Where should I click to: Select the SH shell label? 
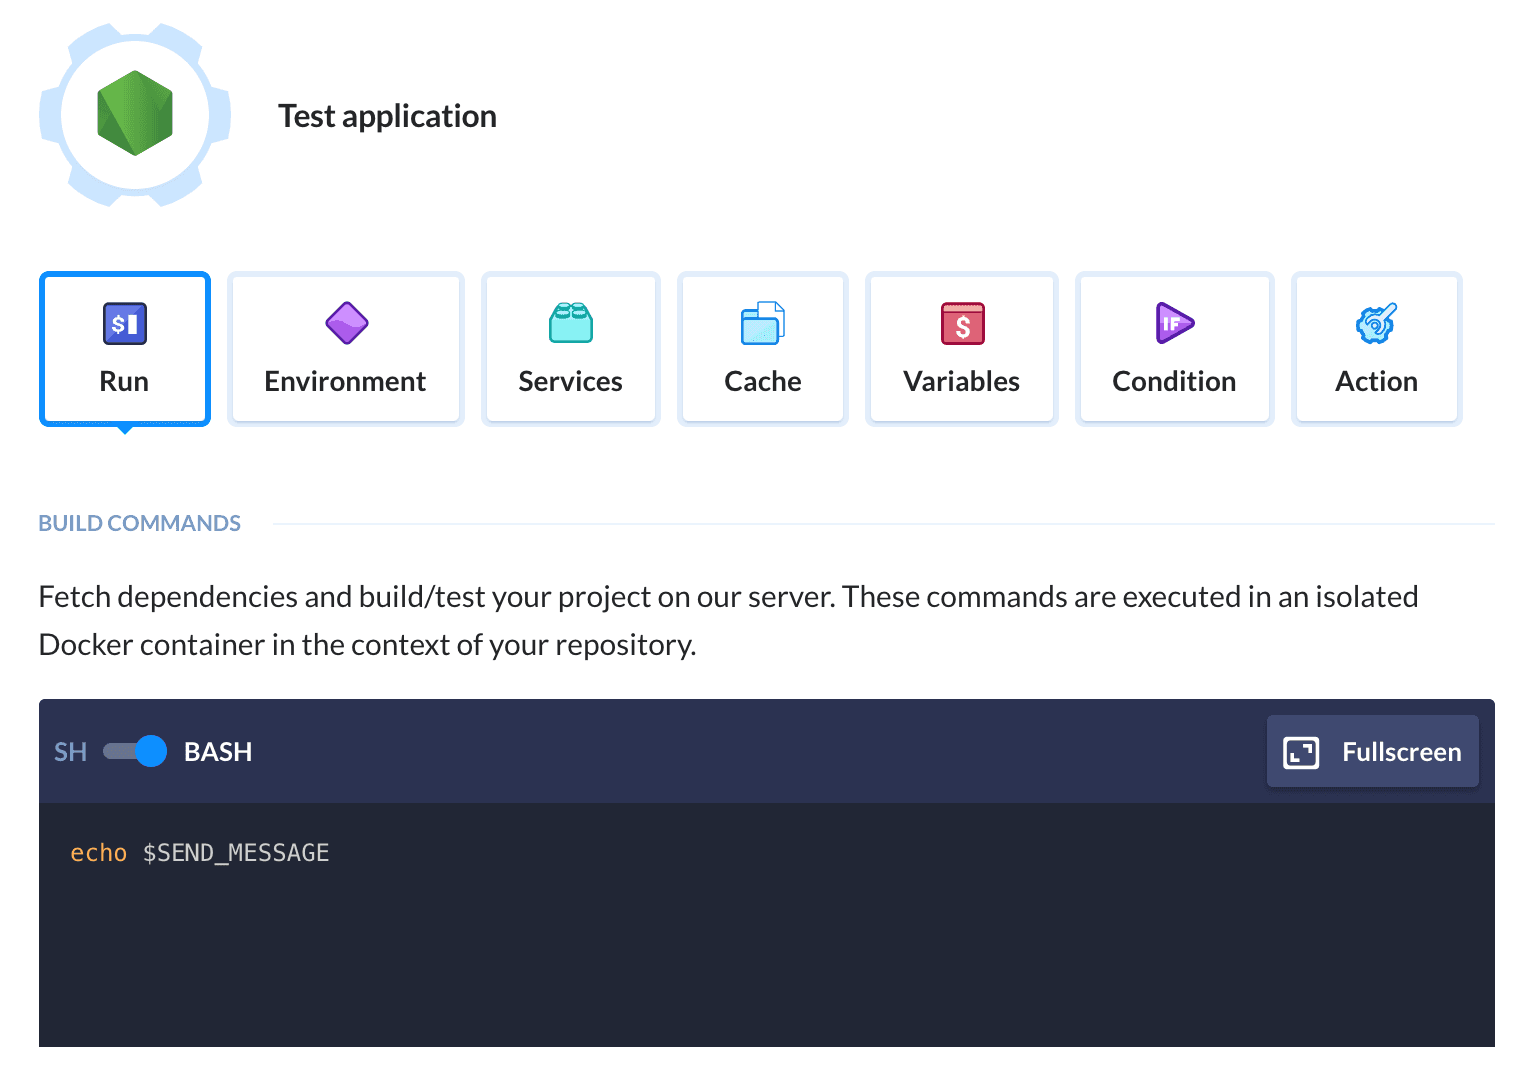tap(70, 752)
